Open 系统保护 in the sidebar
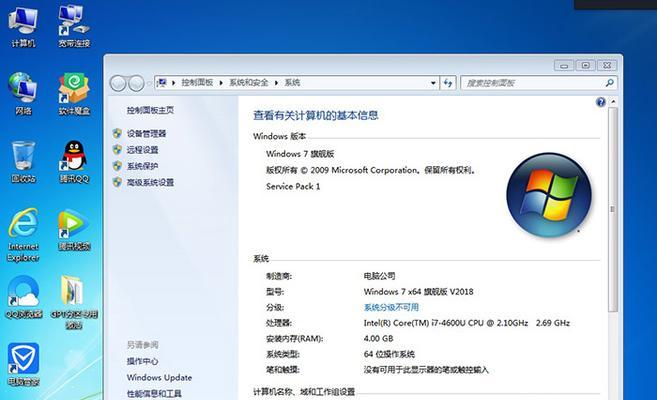 point(142,166)
